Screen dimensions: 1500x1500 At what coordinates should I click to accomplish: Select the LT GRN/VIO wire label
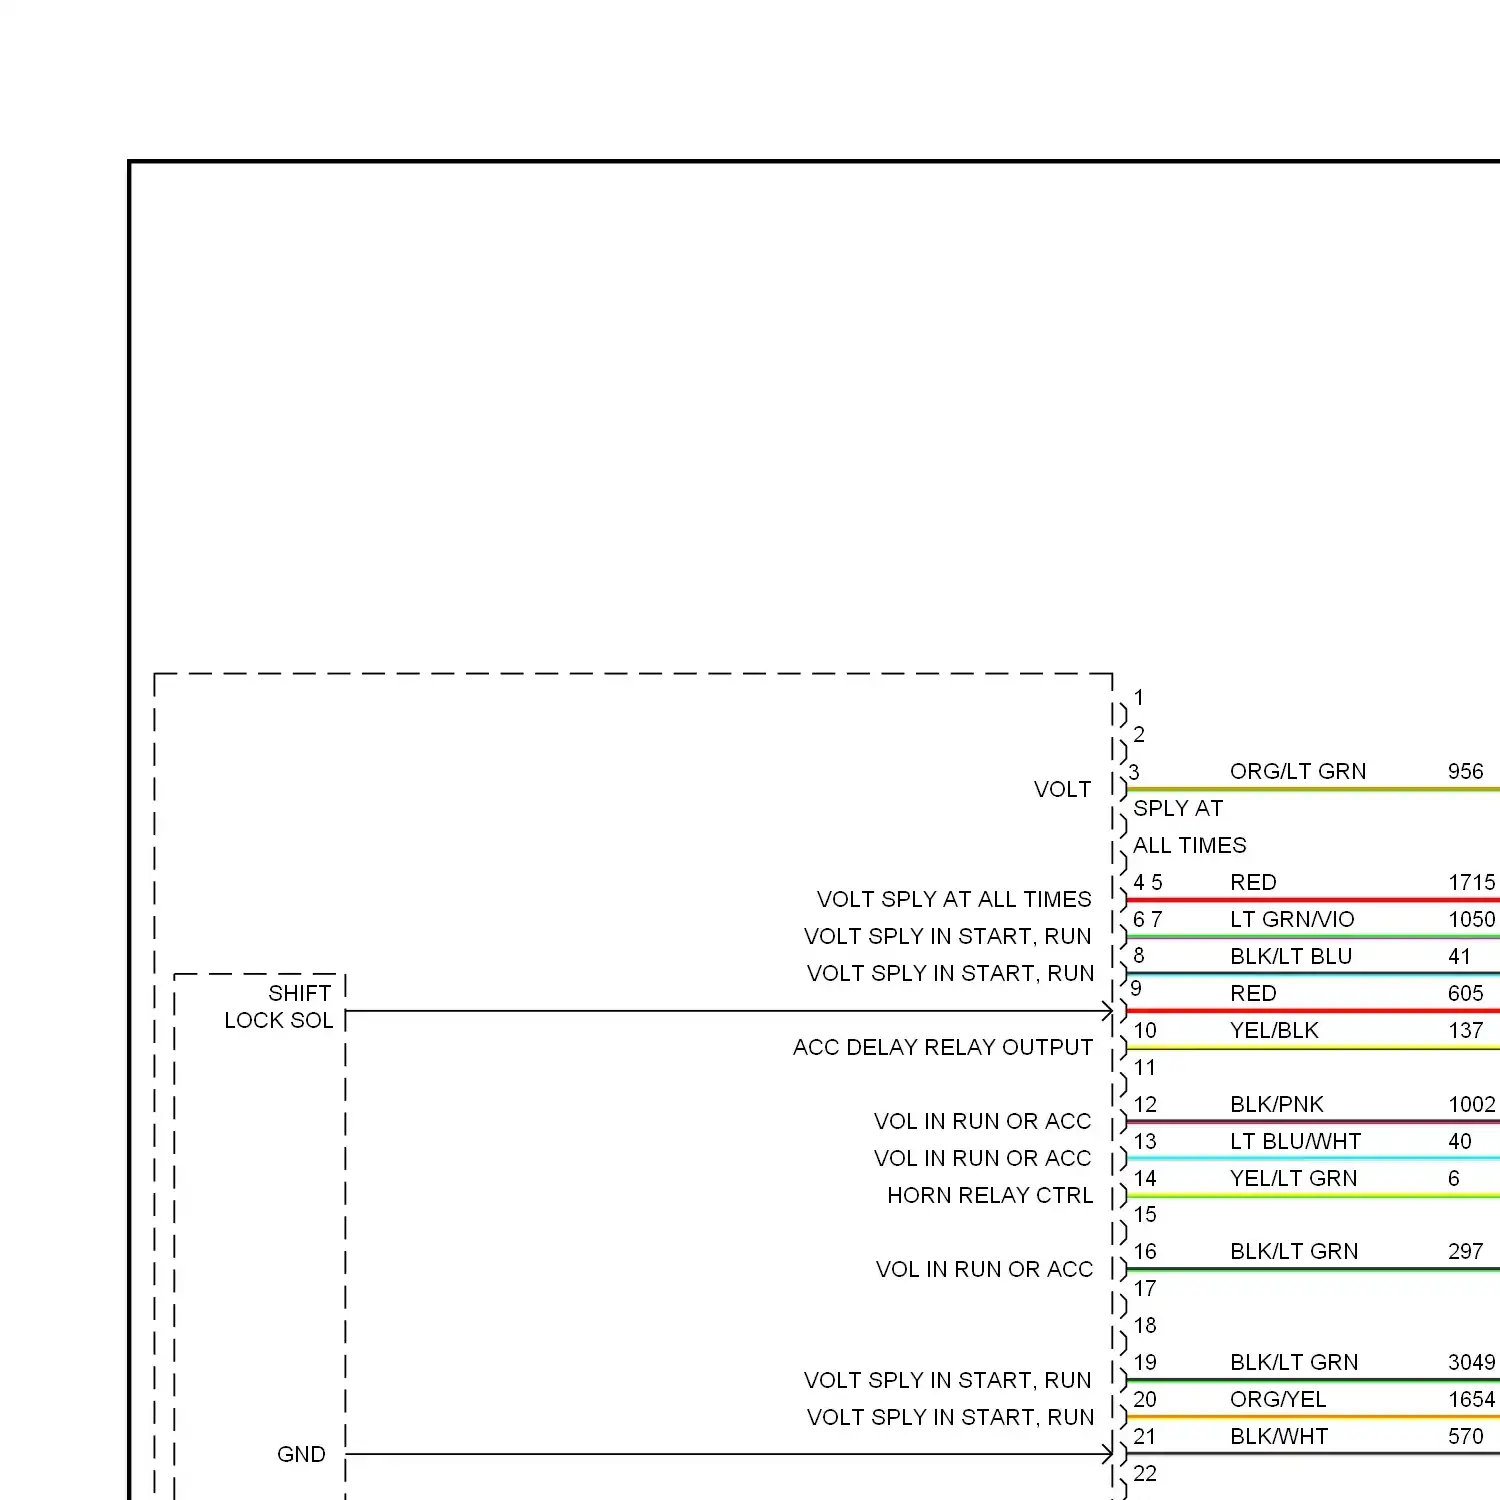click(x=1292, y=919)
